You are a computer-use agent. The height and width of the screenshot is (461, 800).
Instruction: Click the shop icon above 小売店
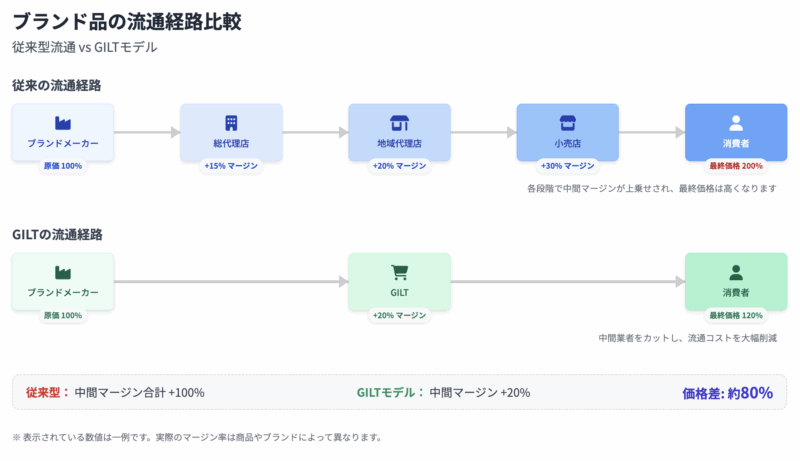pyautogui.click(x=567, y=123)
